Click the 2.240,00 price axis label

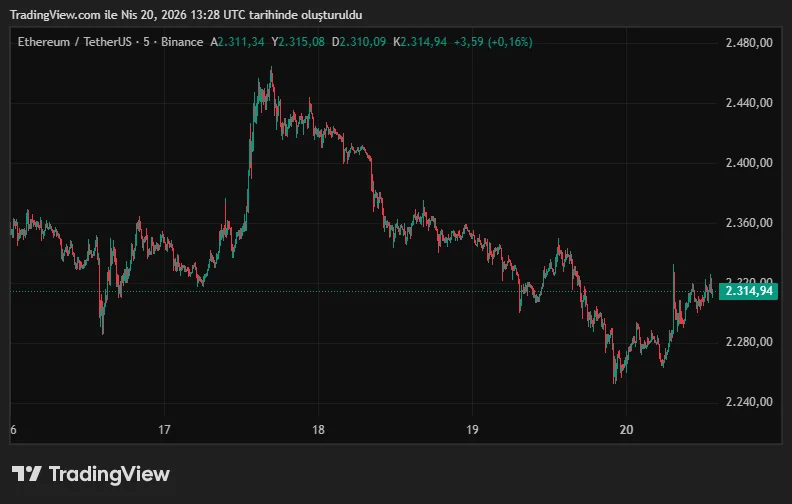(749, 402)
